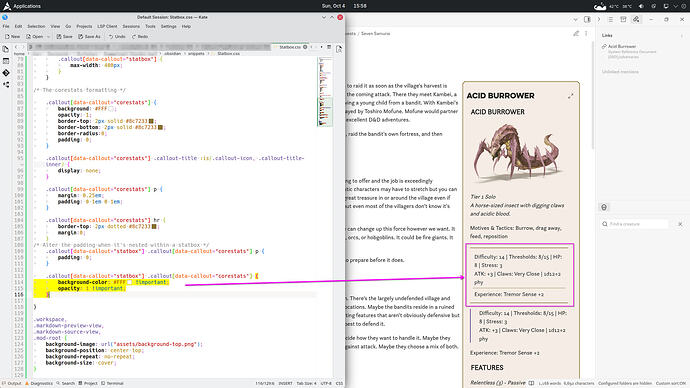This screenshot has height=388, width=690.
Task: Open the Edit menu in Kate
Action: coord(18,26)
